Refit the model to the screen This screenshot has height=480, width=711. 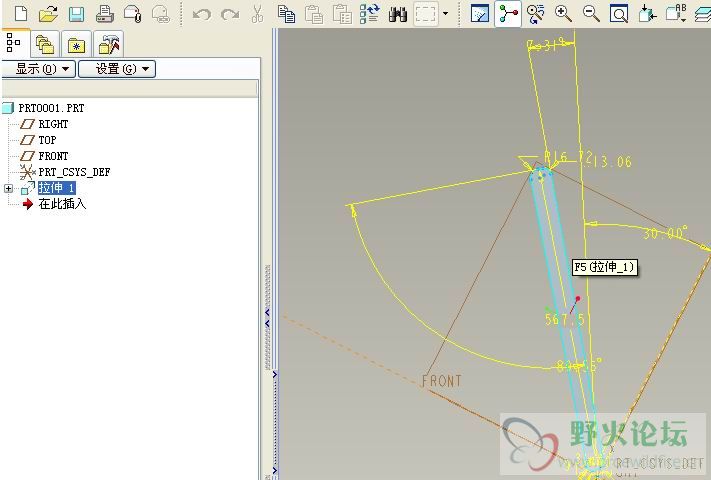tap(619, 14)
